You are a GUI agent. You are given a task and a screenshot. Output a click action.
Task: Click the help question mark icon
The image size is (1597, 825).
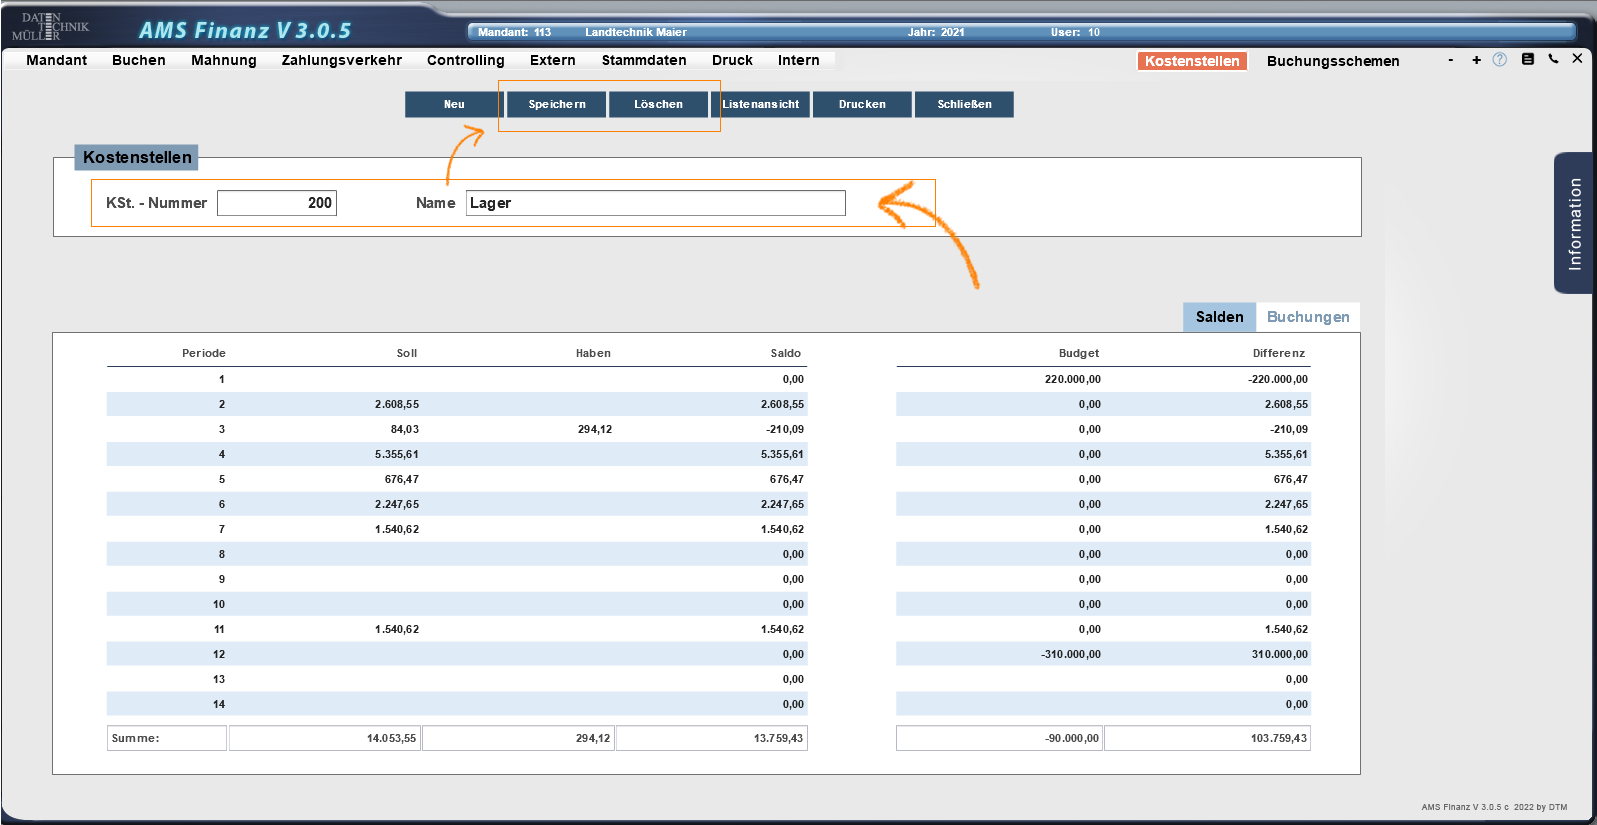tap(1499, 60)
